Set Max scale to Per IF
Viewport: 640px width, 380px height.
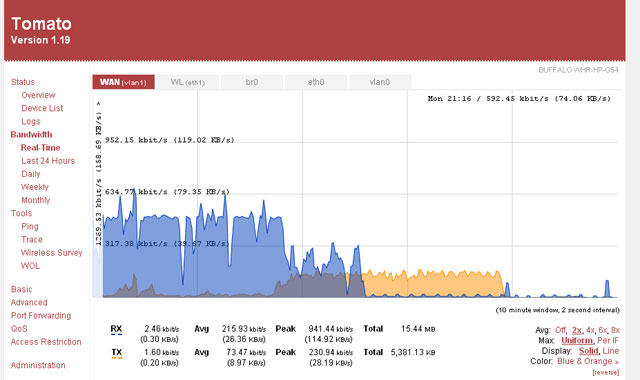click(608, 340)
